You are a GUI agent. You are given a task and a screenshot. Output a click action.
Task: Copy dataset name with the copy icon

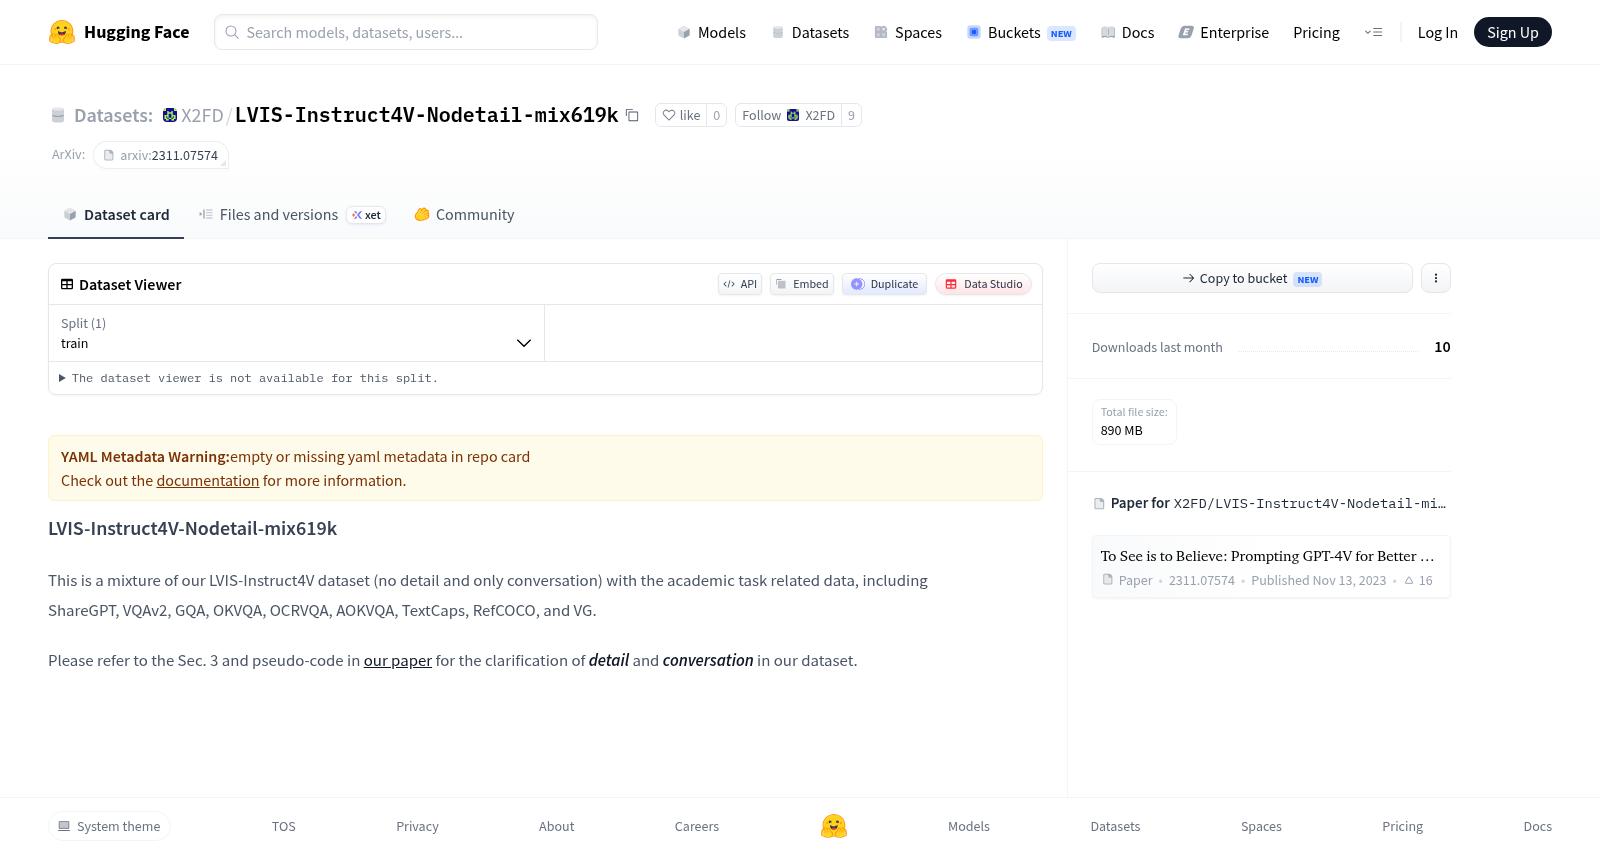pyautogui.click(x=632, y=115)
